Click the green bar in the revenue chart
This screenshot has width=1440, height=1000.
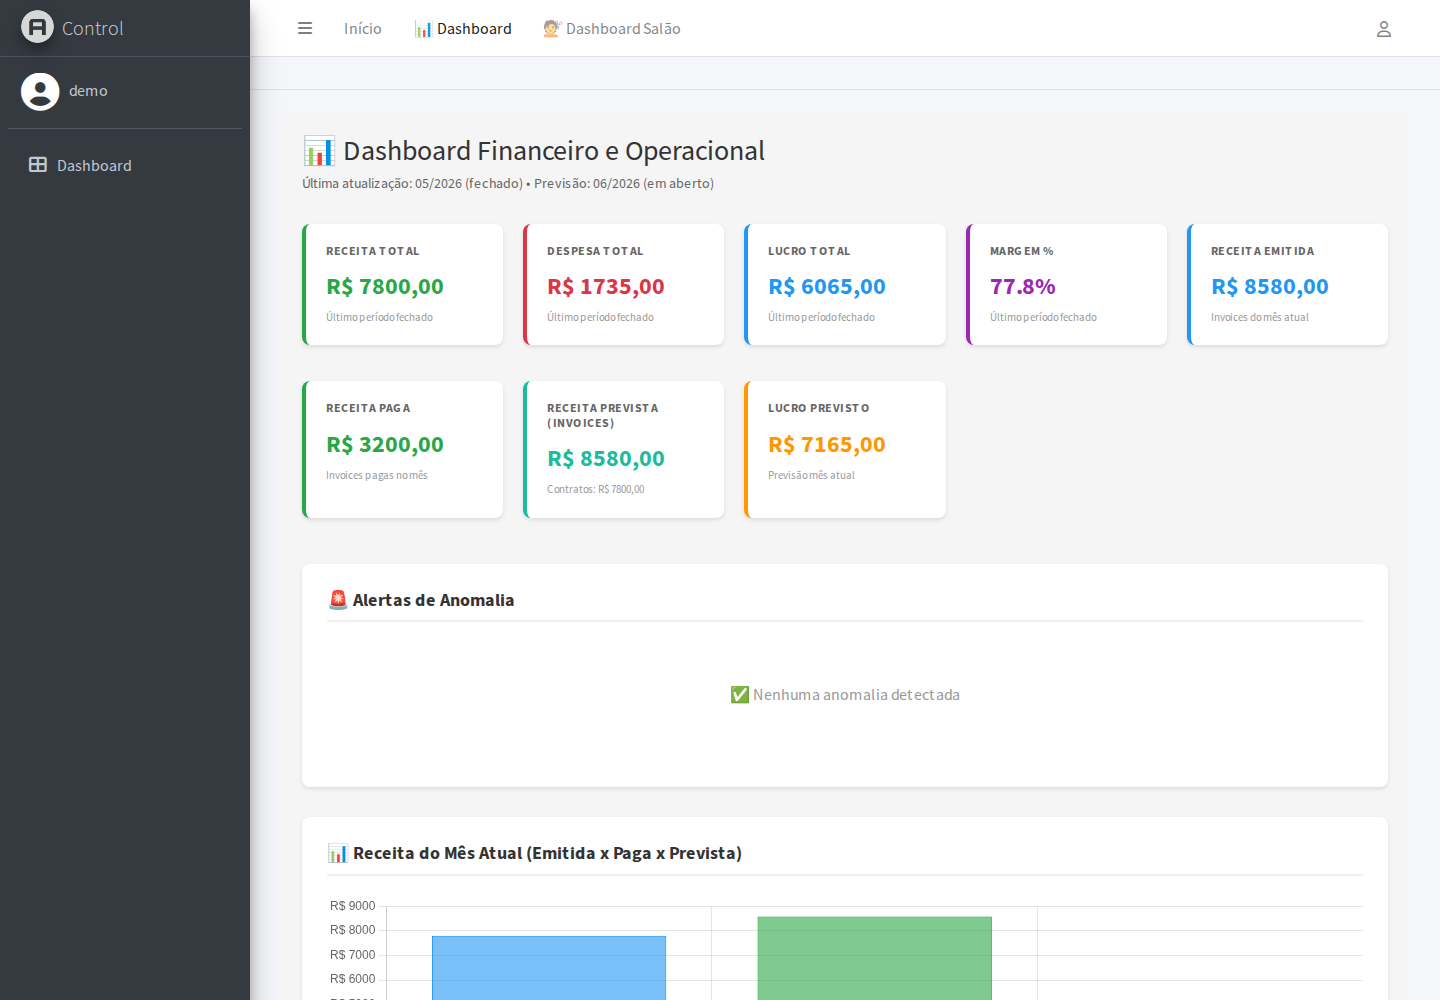[x=875, y=958]
